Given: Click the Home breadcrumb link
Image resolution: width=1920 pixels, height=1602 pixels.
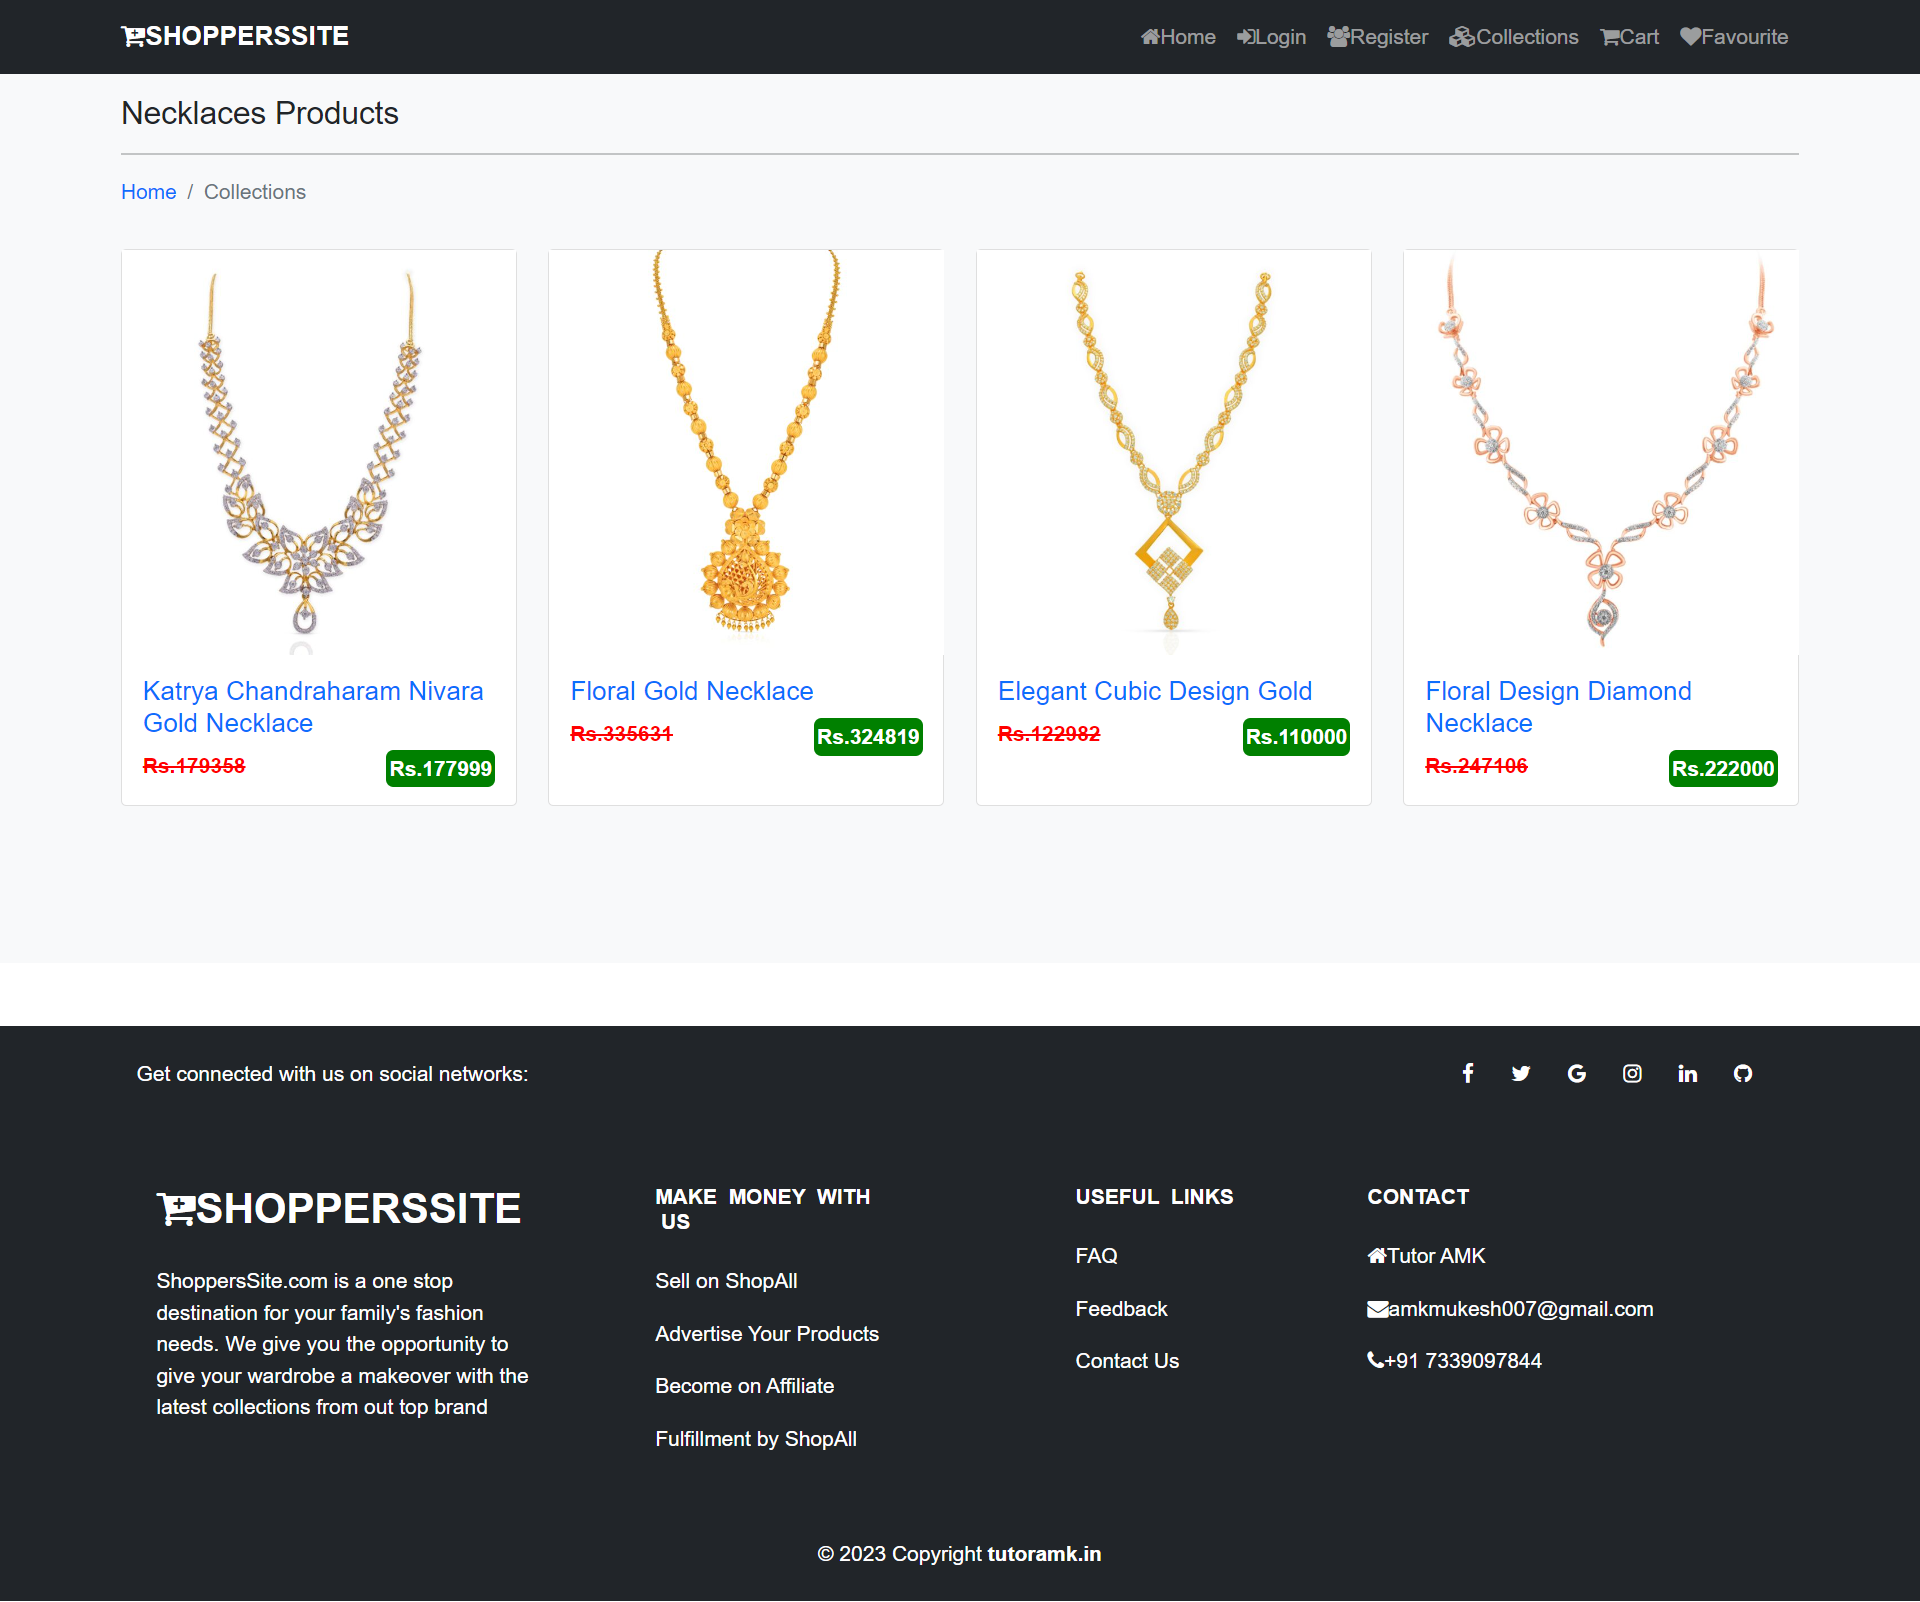Looking at the screenshot, I should coord(148,191).
